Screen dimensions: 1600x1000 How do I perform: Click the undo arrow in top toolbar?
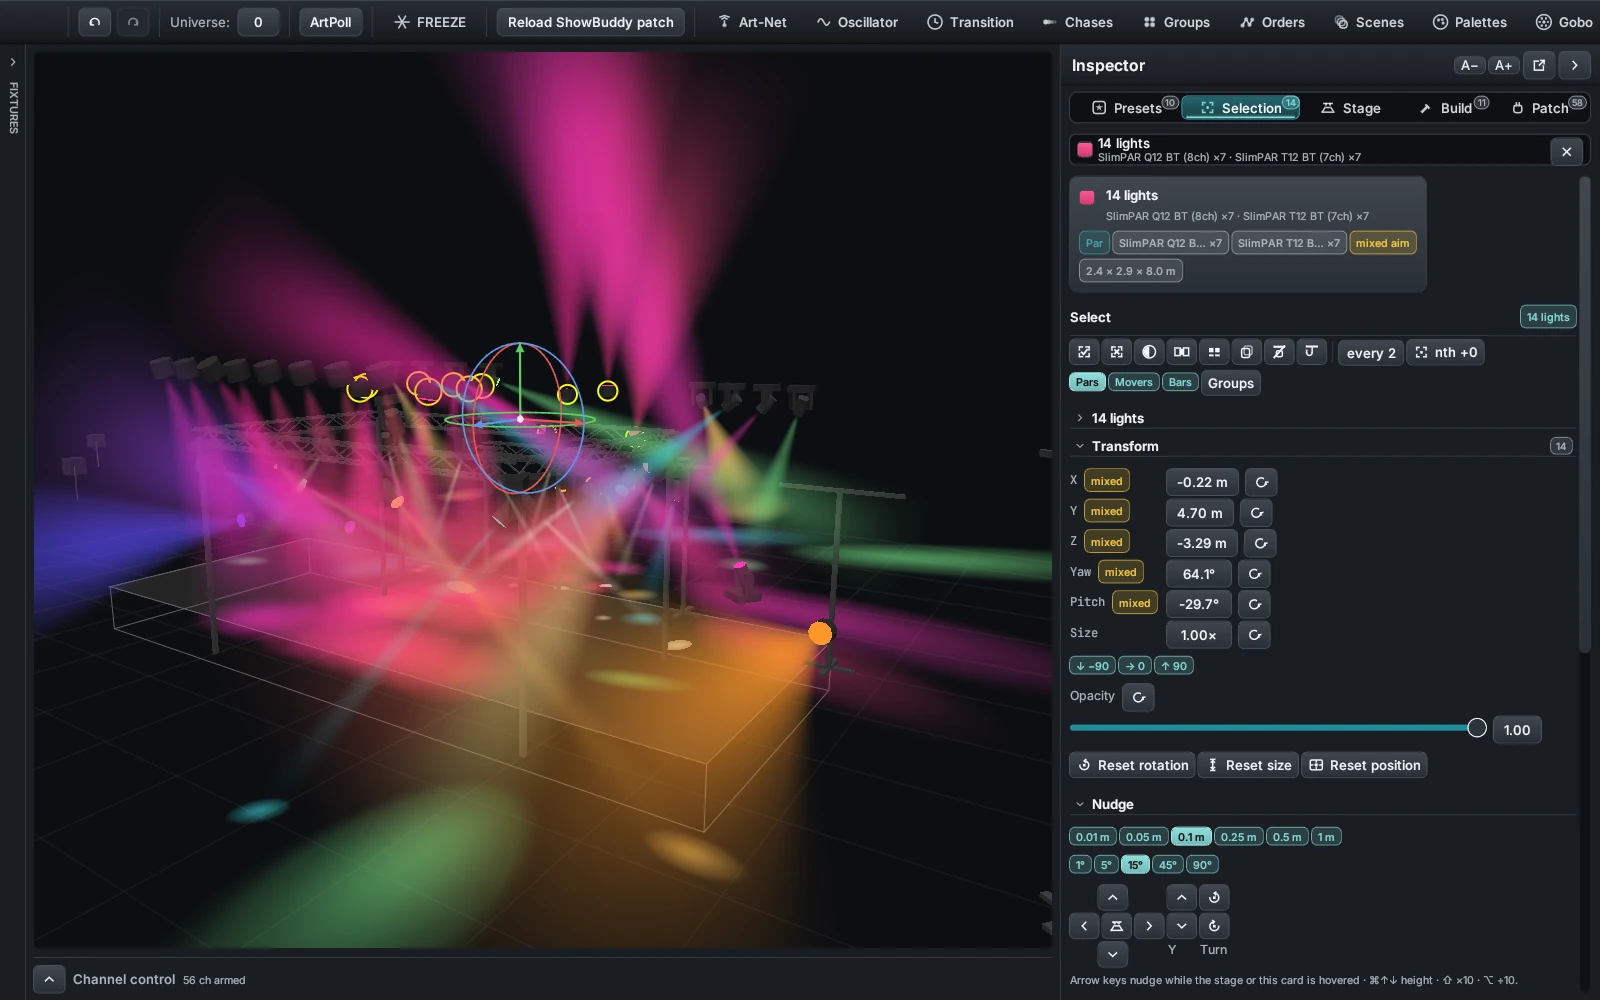(x=94, y=22)
